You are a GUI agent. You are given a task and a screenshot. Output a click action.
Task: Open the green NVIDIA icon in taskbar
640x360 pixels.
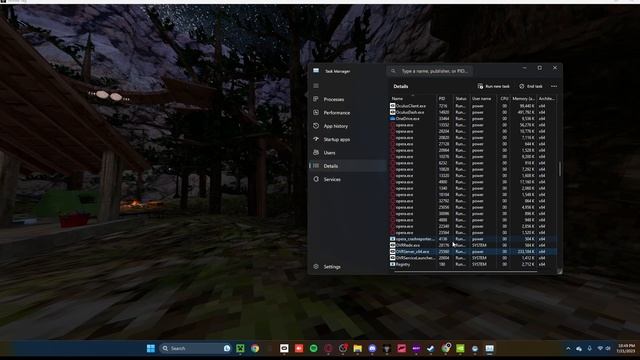pos(460,348)
